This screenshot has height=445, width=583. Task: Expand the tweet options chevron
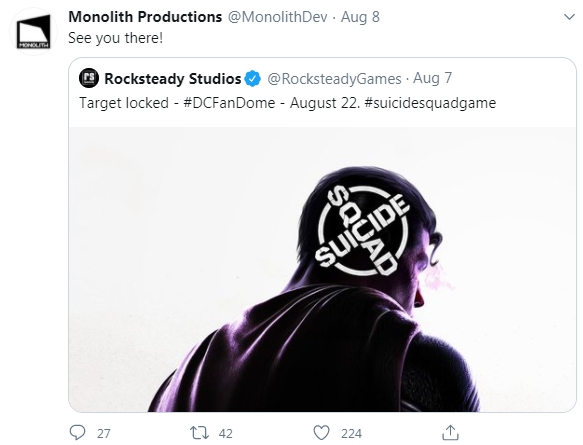pyautogui.click(x=569, y=17)
